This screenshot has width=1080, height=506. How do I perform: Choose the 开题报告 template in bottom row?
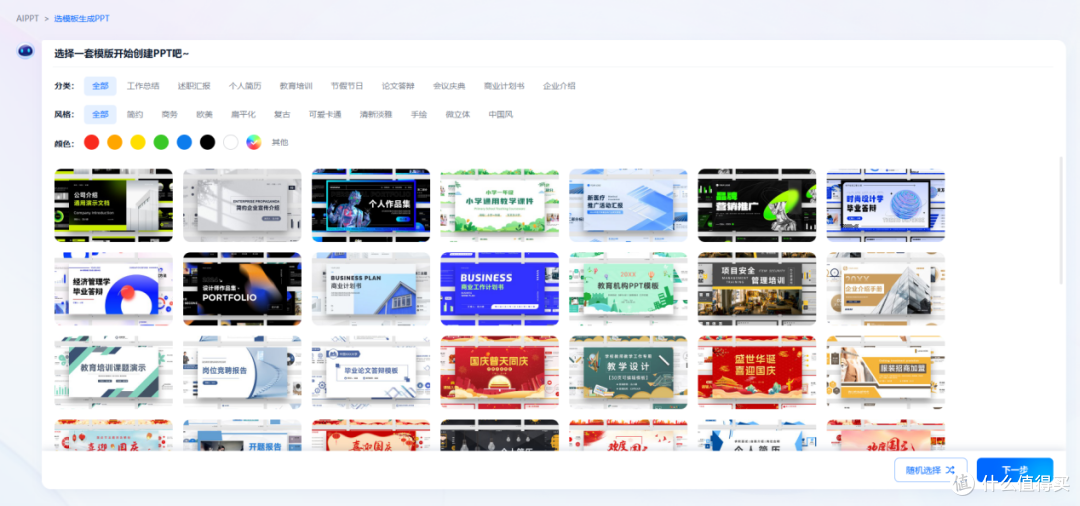242,435
